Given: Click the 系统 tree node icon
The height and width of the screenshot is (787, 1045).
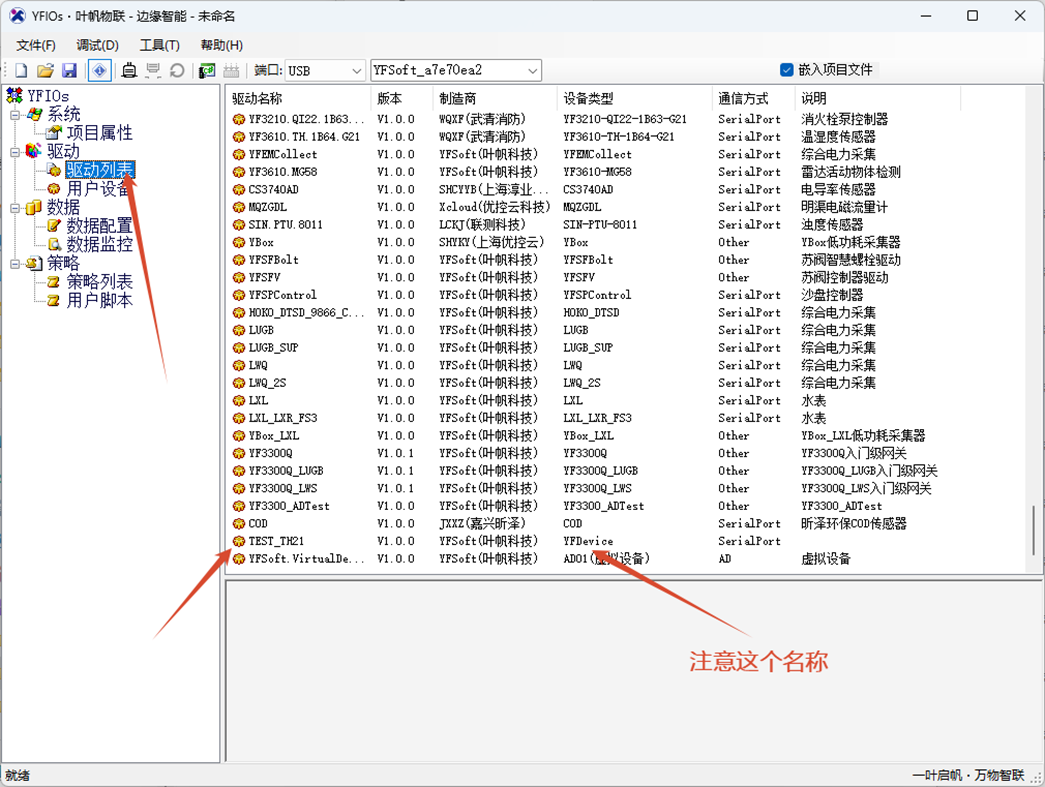Looking at the screenshot, I should 34,114.
